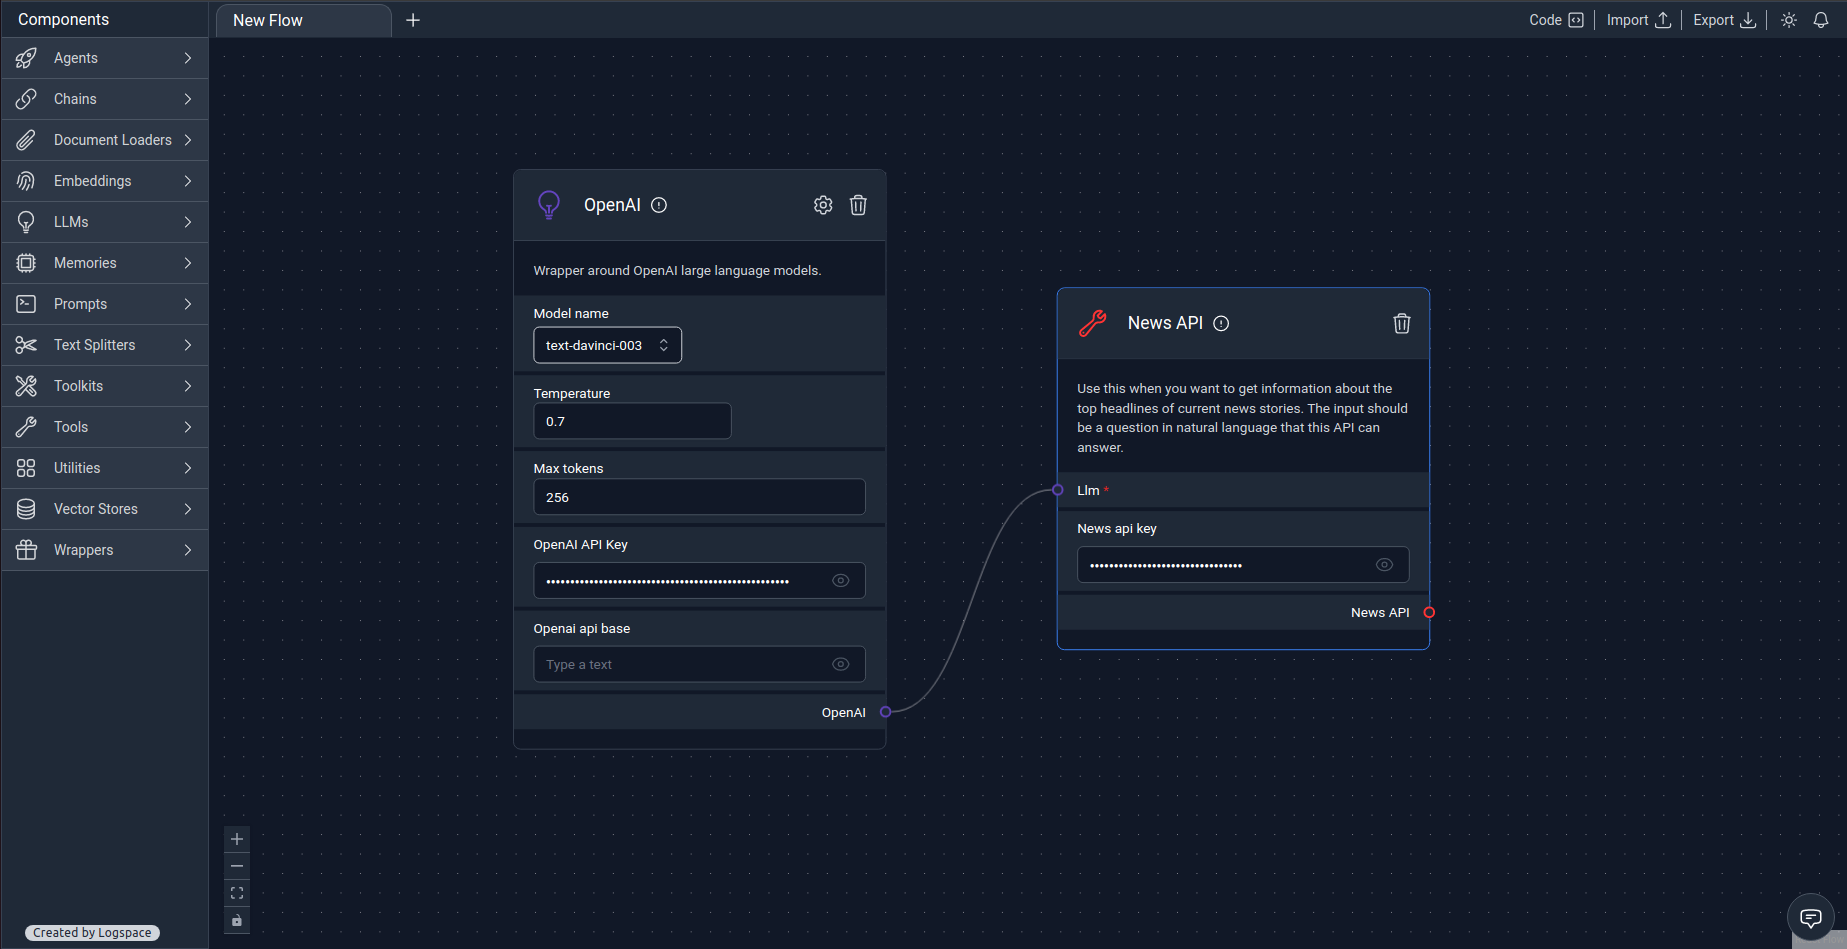Delete the News API node with trash icon
Screen dimensions: 1847x949
[x=1402, y=323]
